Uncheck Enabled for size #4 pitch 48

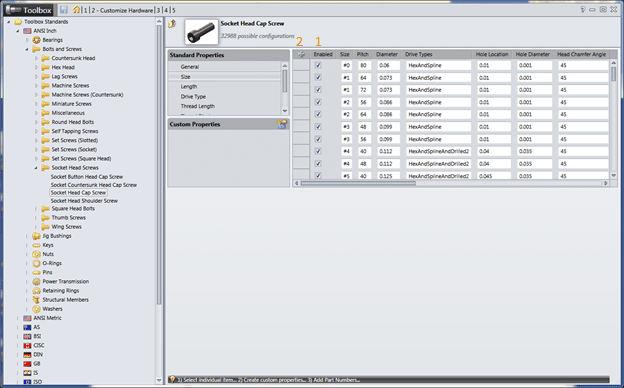(318, 164)
